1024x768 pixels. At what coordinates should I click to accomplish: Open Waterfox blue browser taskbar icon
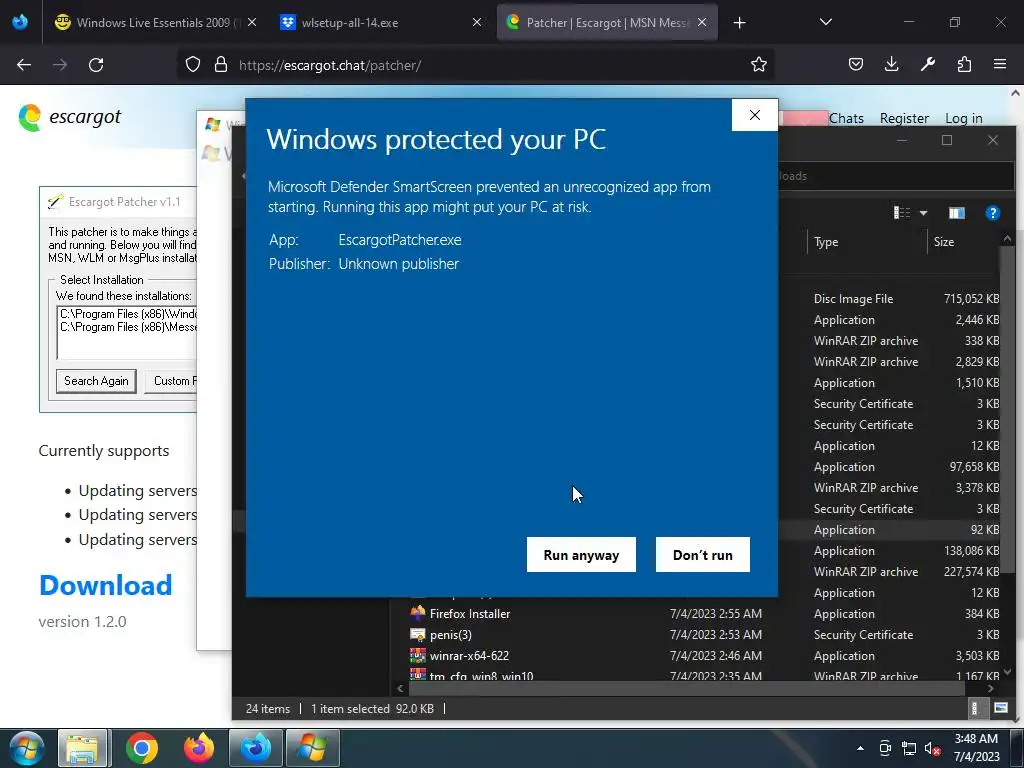coord(255,748)
